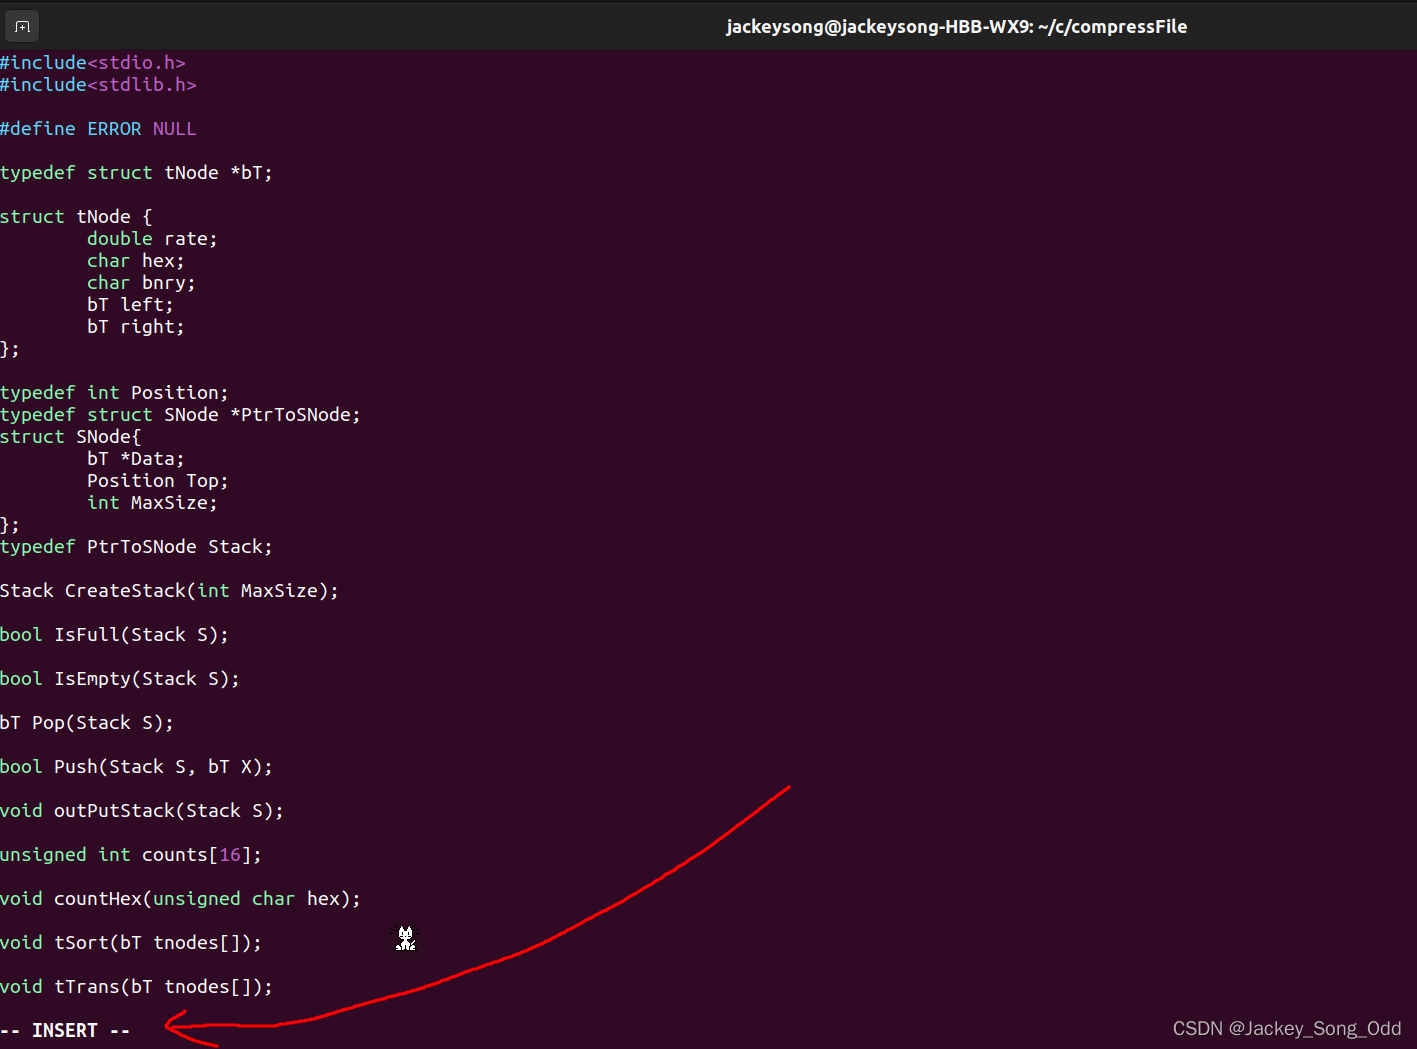Screen dimensions: 1417x1049
Task: Place cursor on bT right field
Action: point(133,326)
